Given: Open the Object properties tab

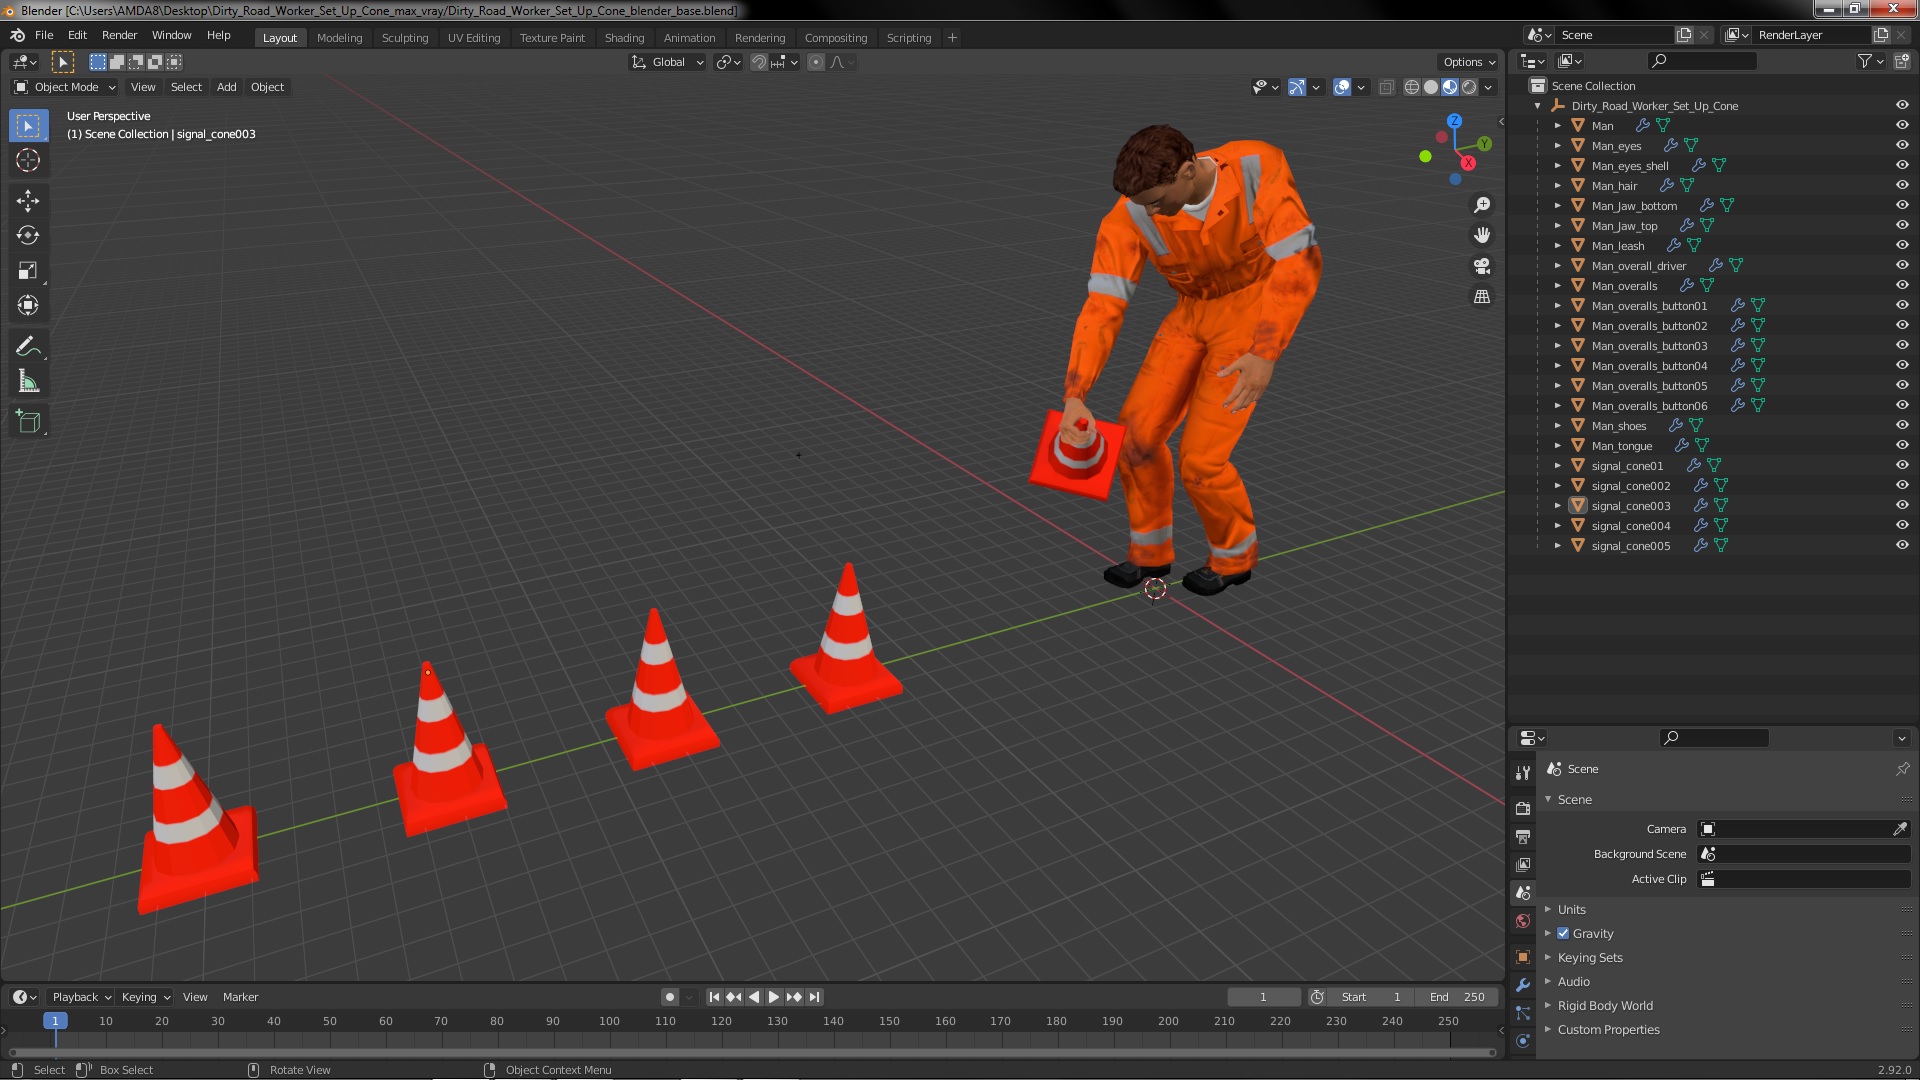Looking at the screenshot, I should tap(1523, 957).
